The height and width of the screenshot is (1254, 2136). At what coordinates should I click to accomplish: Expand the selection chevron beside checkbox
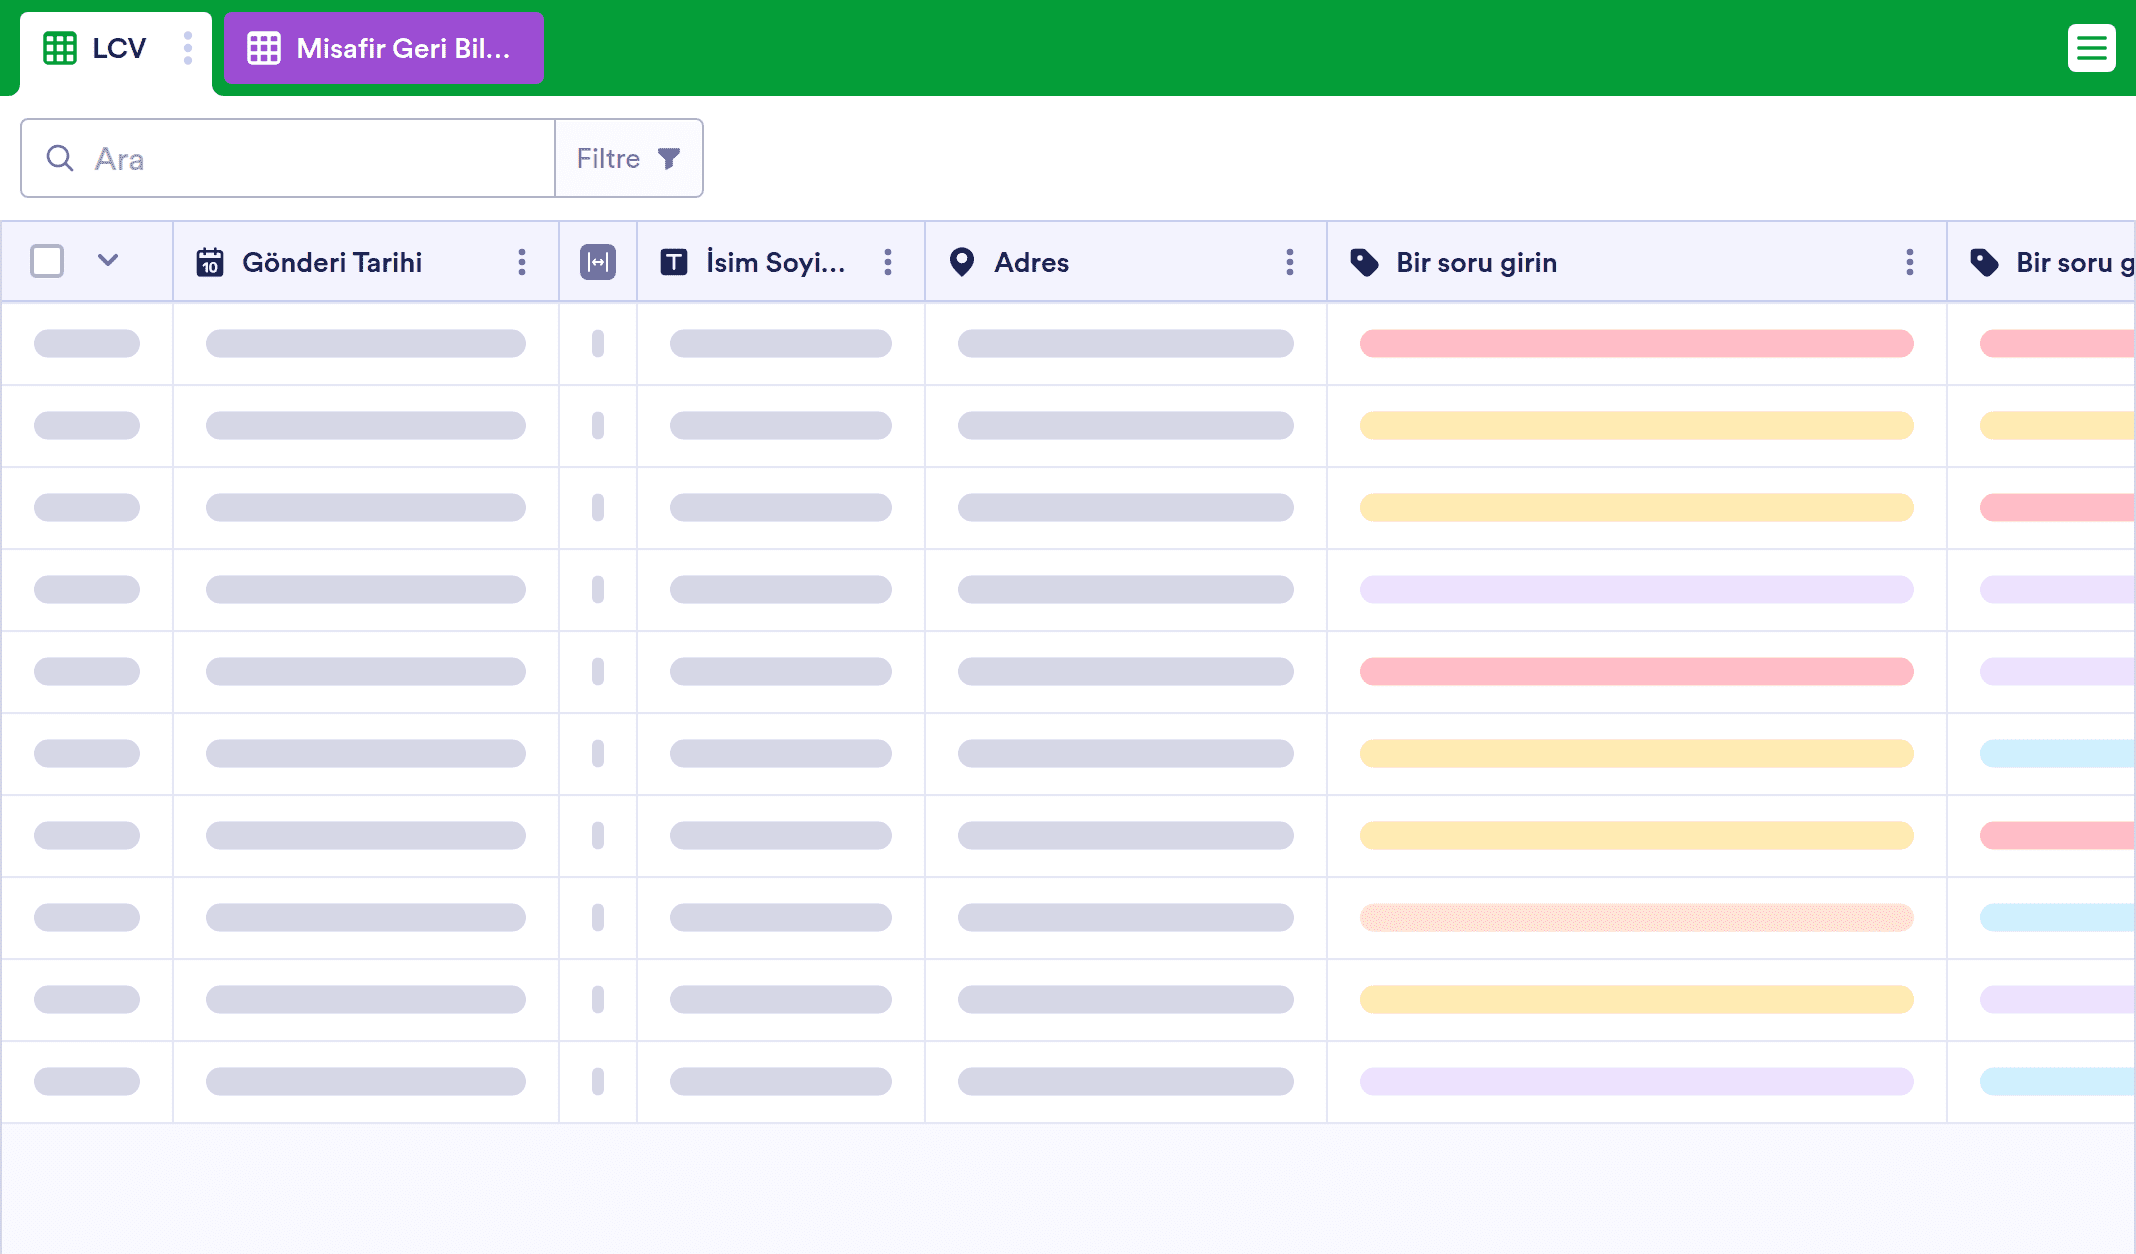pyautogui.click(x=108, y=260)
